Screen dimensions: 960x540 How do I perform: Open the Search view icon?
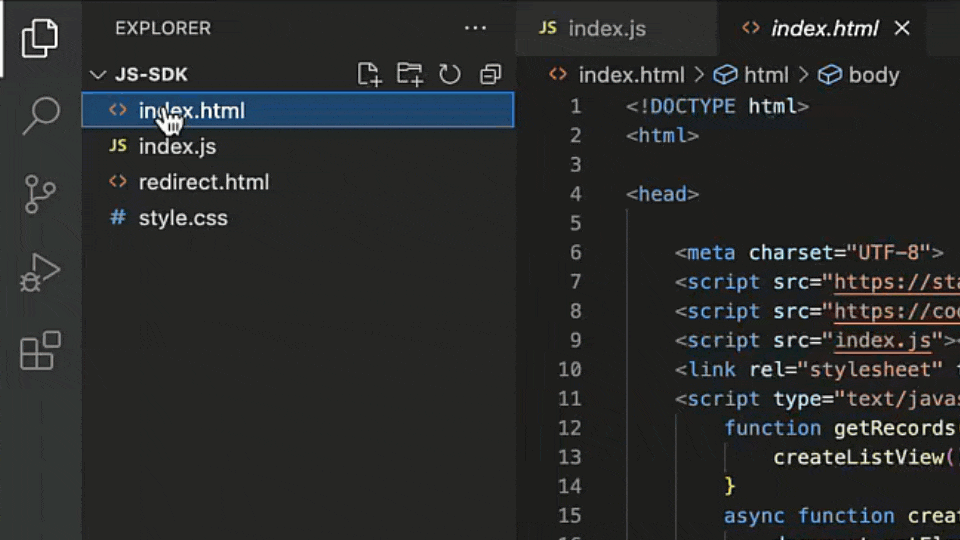click(40, 116)
